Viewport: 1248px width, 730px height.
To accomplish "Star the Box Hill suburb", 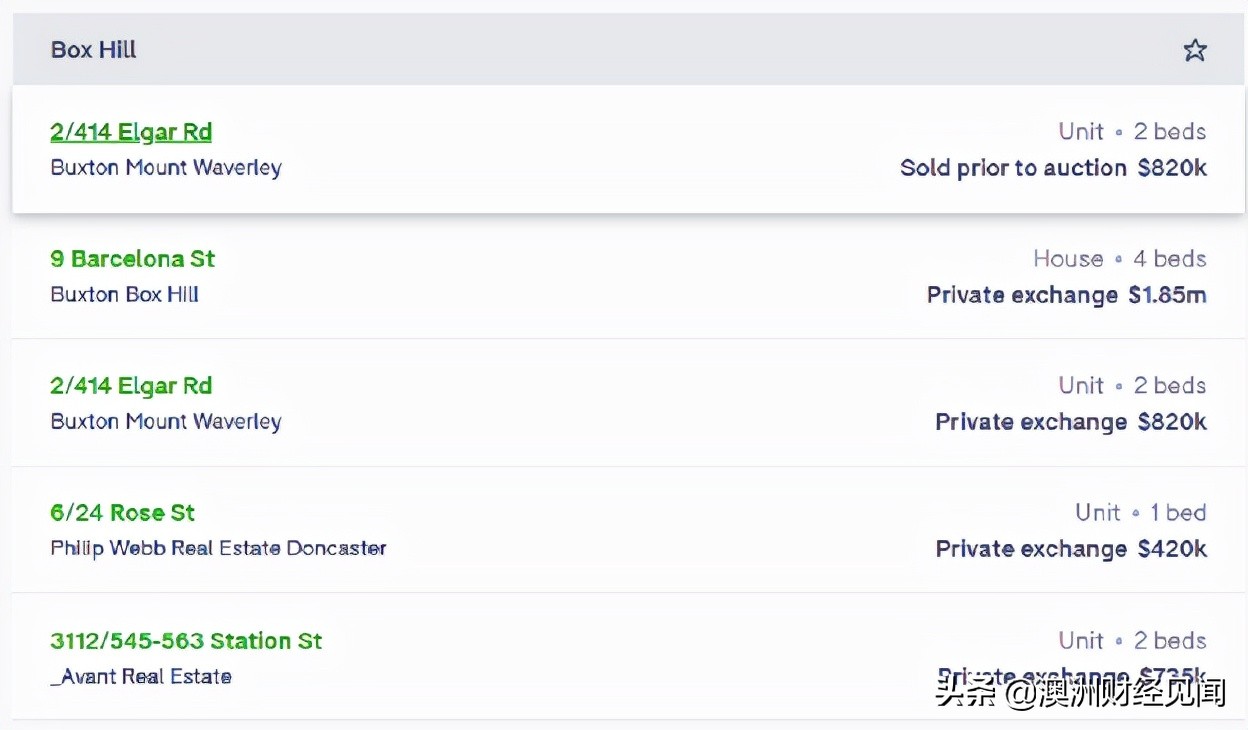I will [x=1195, y=50].
